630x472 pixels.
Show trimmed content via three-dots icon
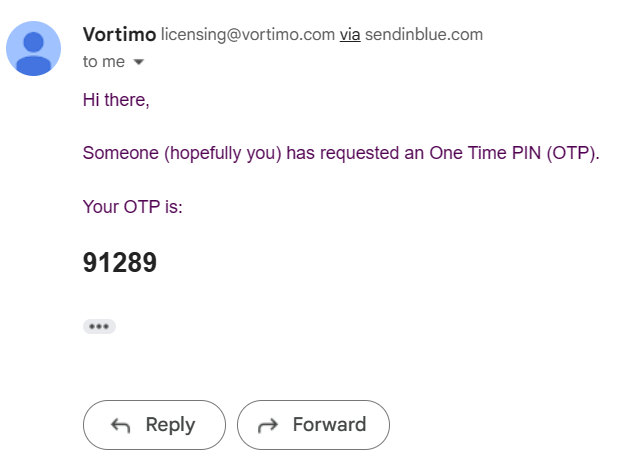[x=99, y=326]
